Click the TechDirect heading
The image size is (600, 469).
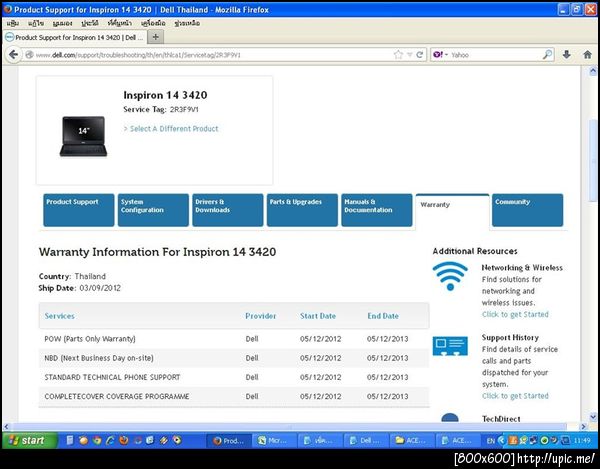(501, 419)
